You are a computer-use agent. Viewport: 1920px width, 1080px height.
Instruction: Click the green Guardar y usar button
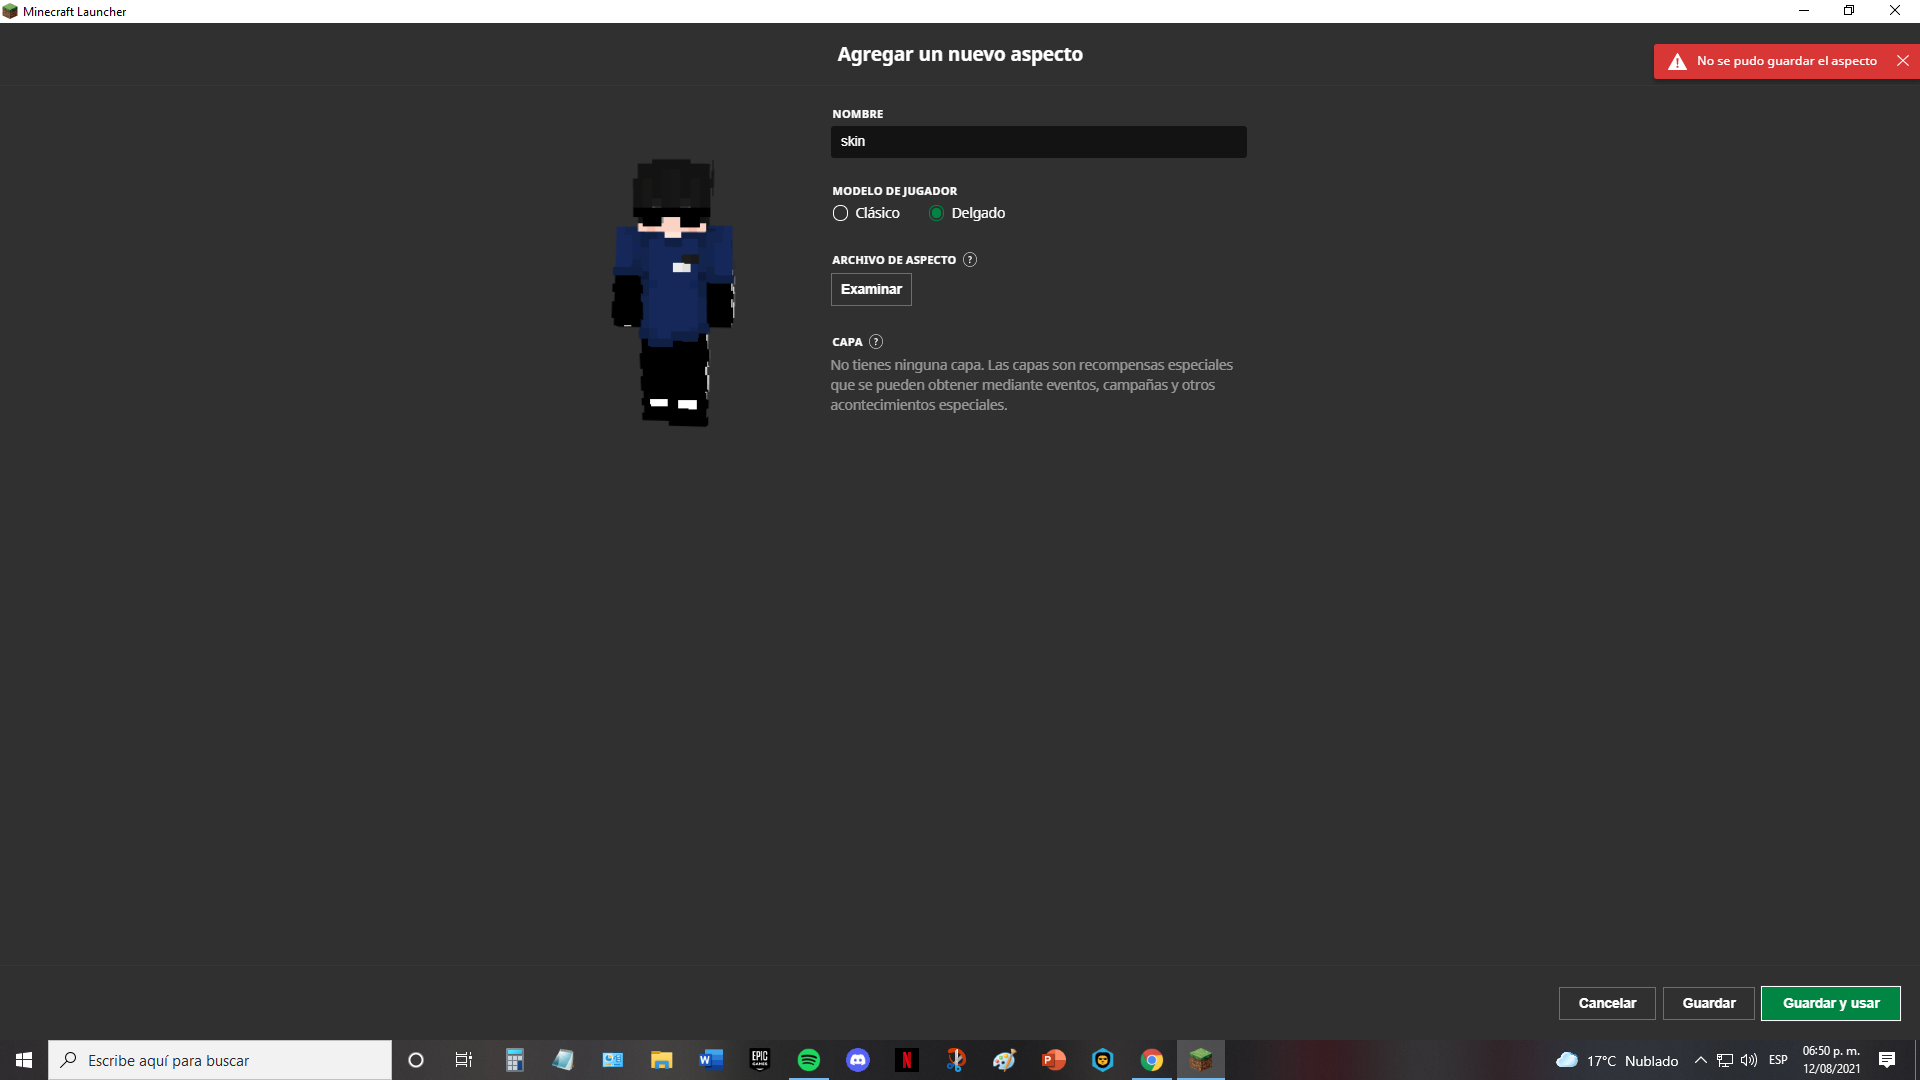point(1830,1003)
